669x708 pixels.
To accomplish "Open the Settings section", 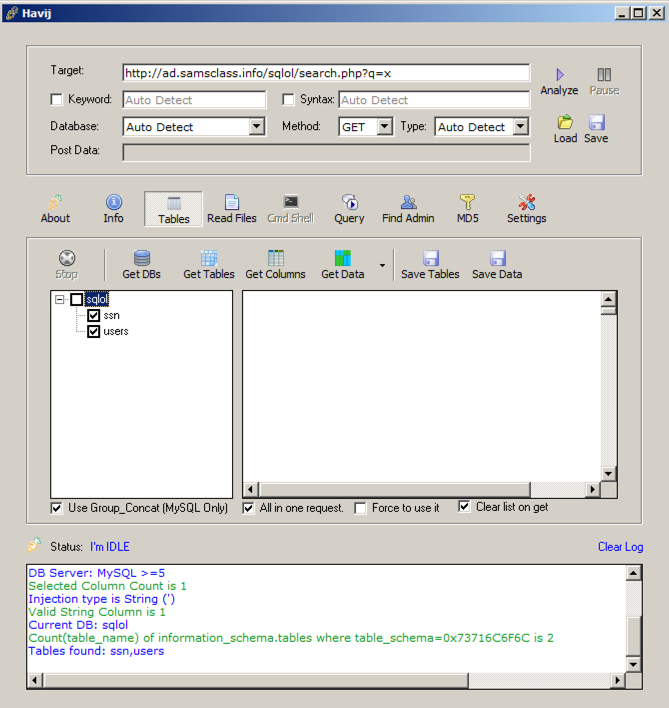I will coord(526,209).
